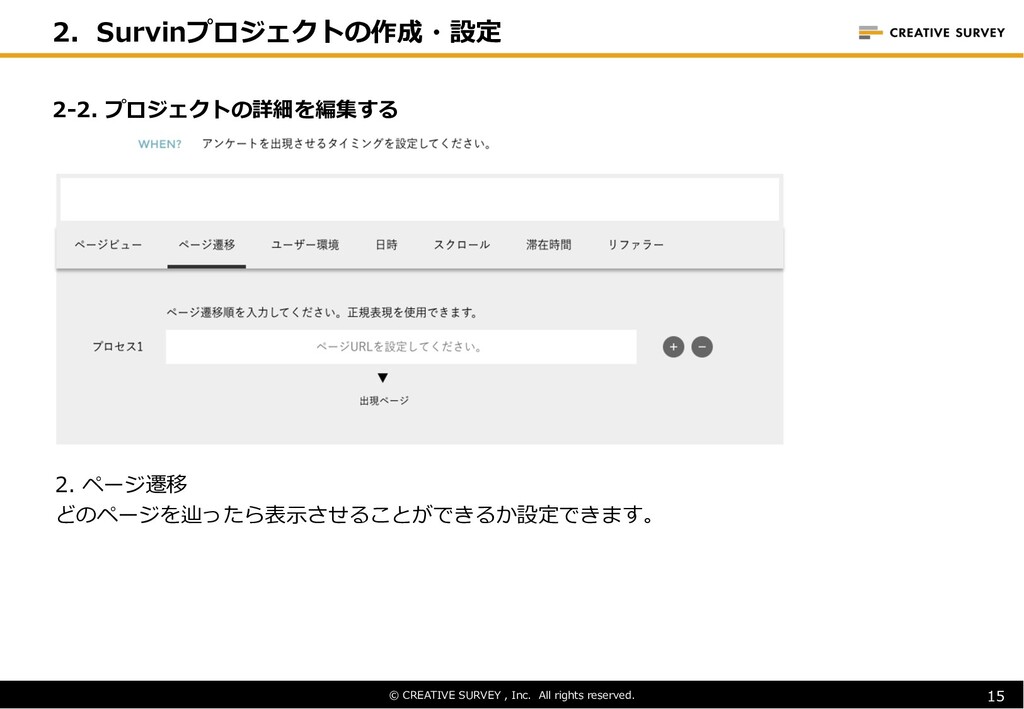Select the 滞在時間 tab
Image resolution: width=1024 pixels, height=709 pixels.
pyautogui.click(x=549, y=245)
